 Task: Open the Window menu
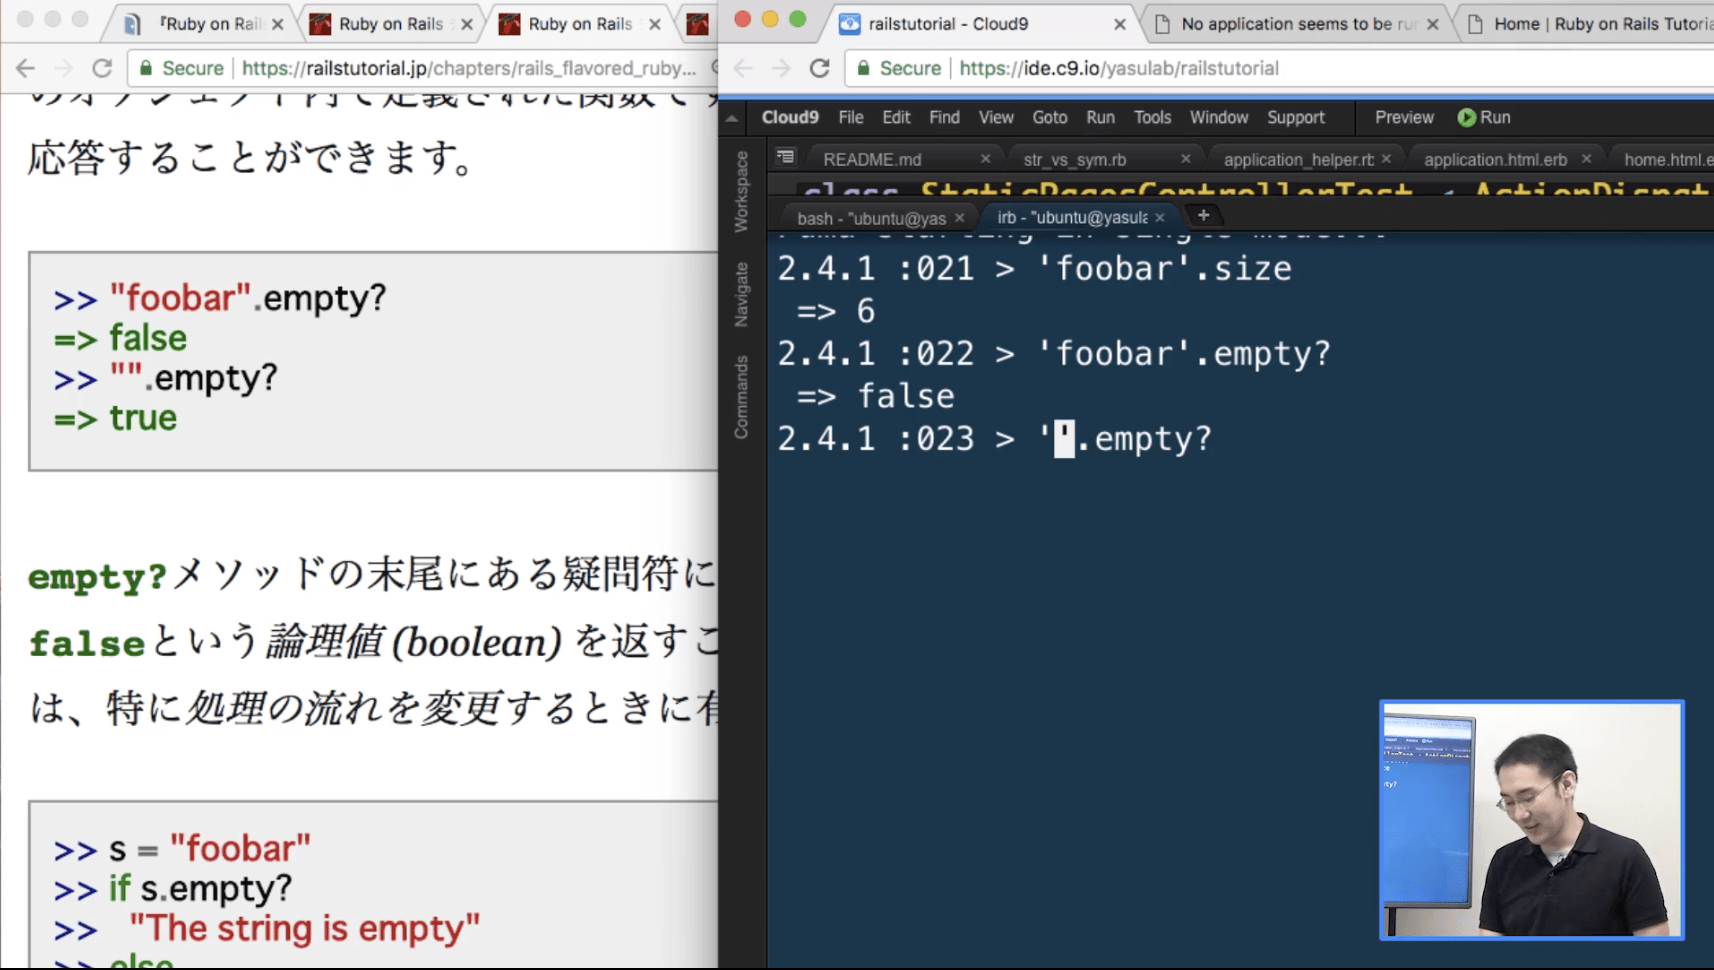point(1219,118)
